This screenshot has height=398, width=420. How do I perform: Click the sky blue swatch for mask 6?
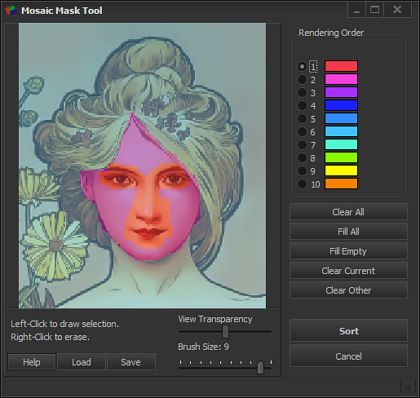click(x=341, y=131)
